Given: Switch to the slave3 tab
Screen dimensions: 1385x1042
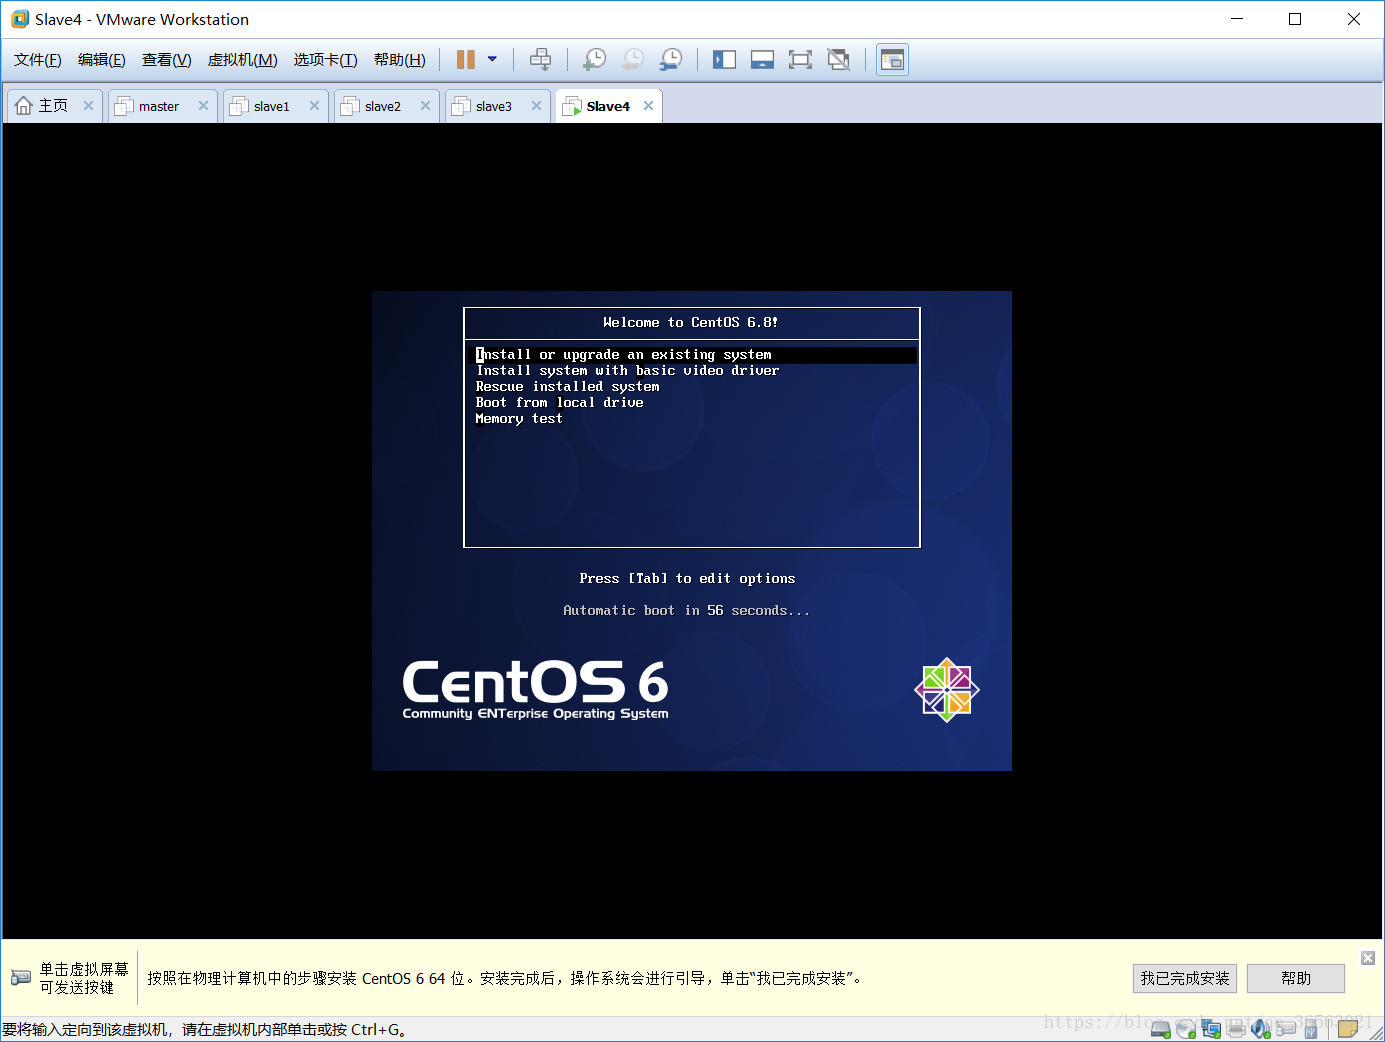Looking at the screenshot, I should (x=493, y=106).
